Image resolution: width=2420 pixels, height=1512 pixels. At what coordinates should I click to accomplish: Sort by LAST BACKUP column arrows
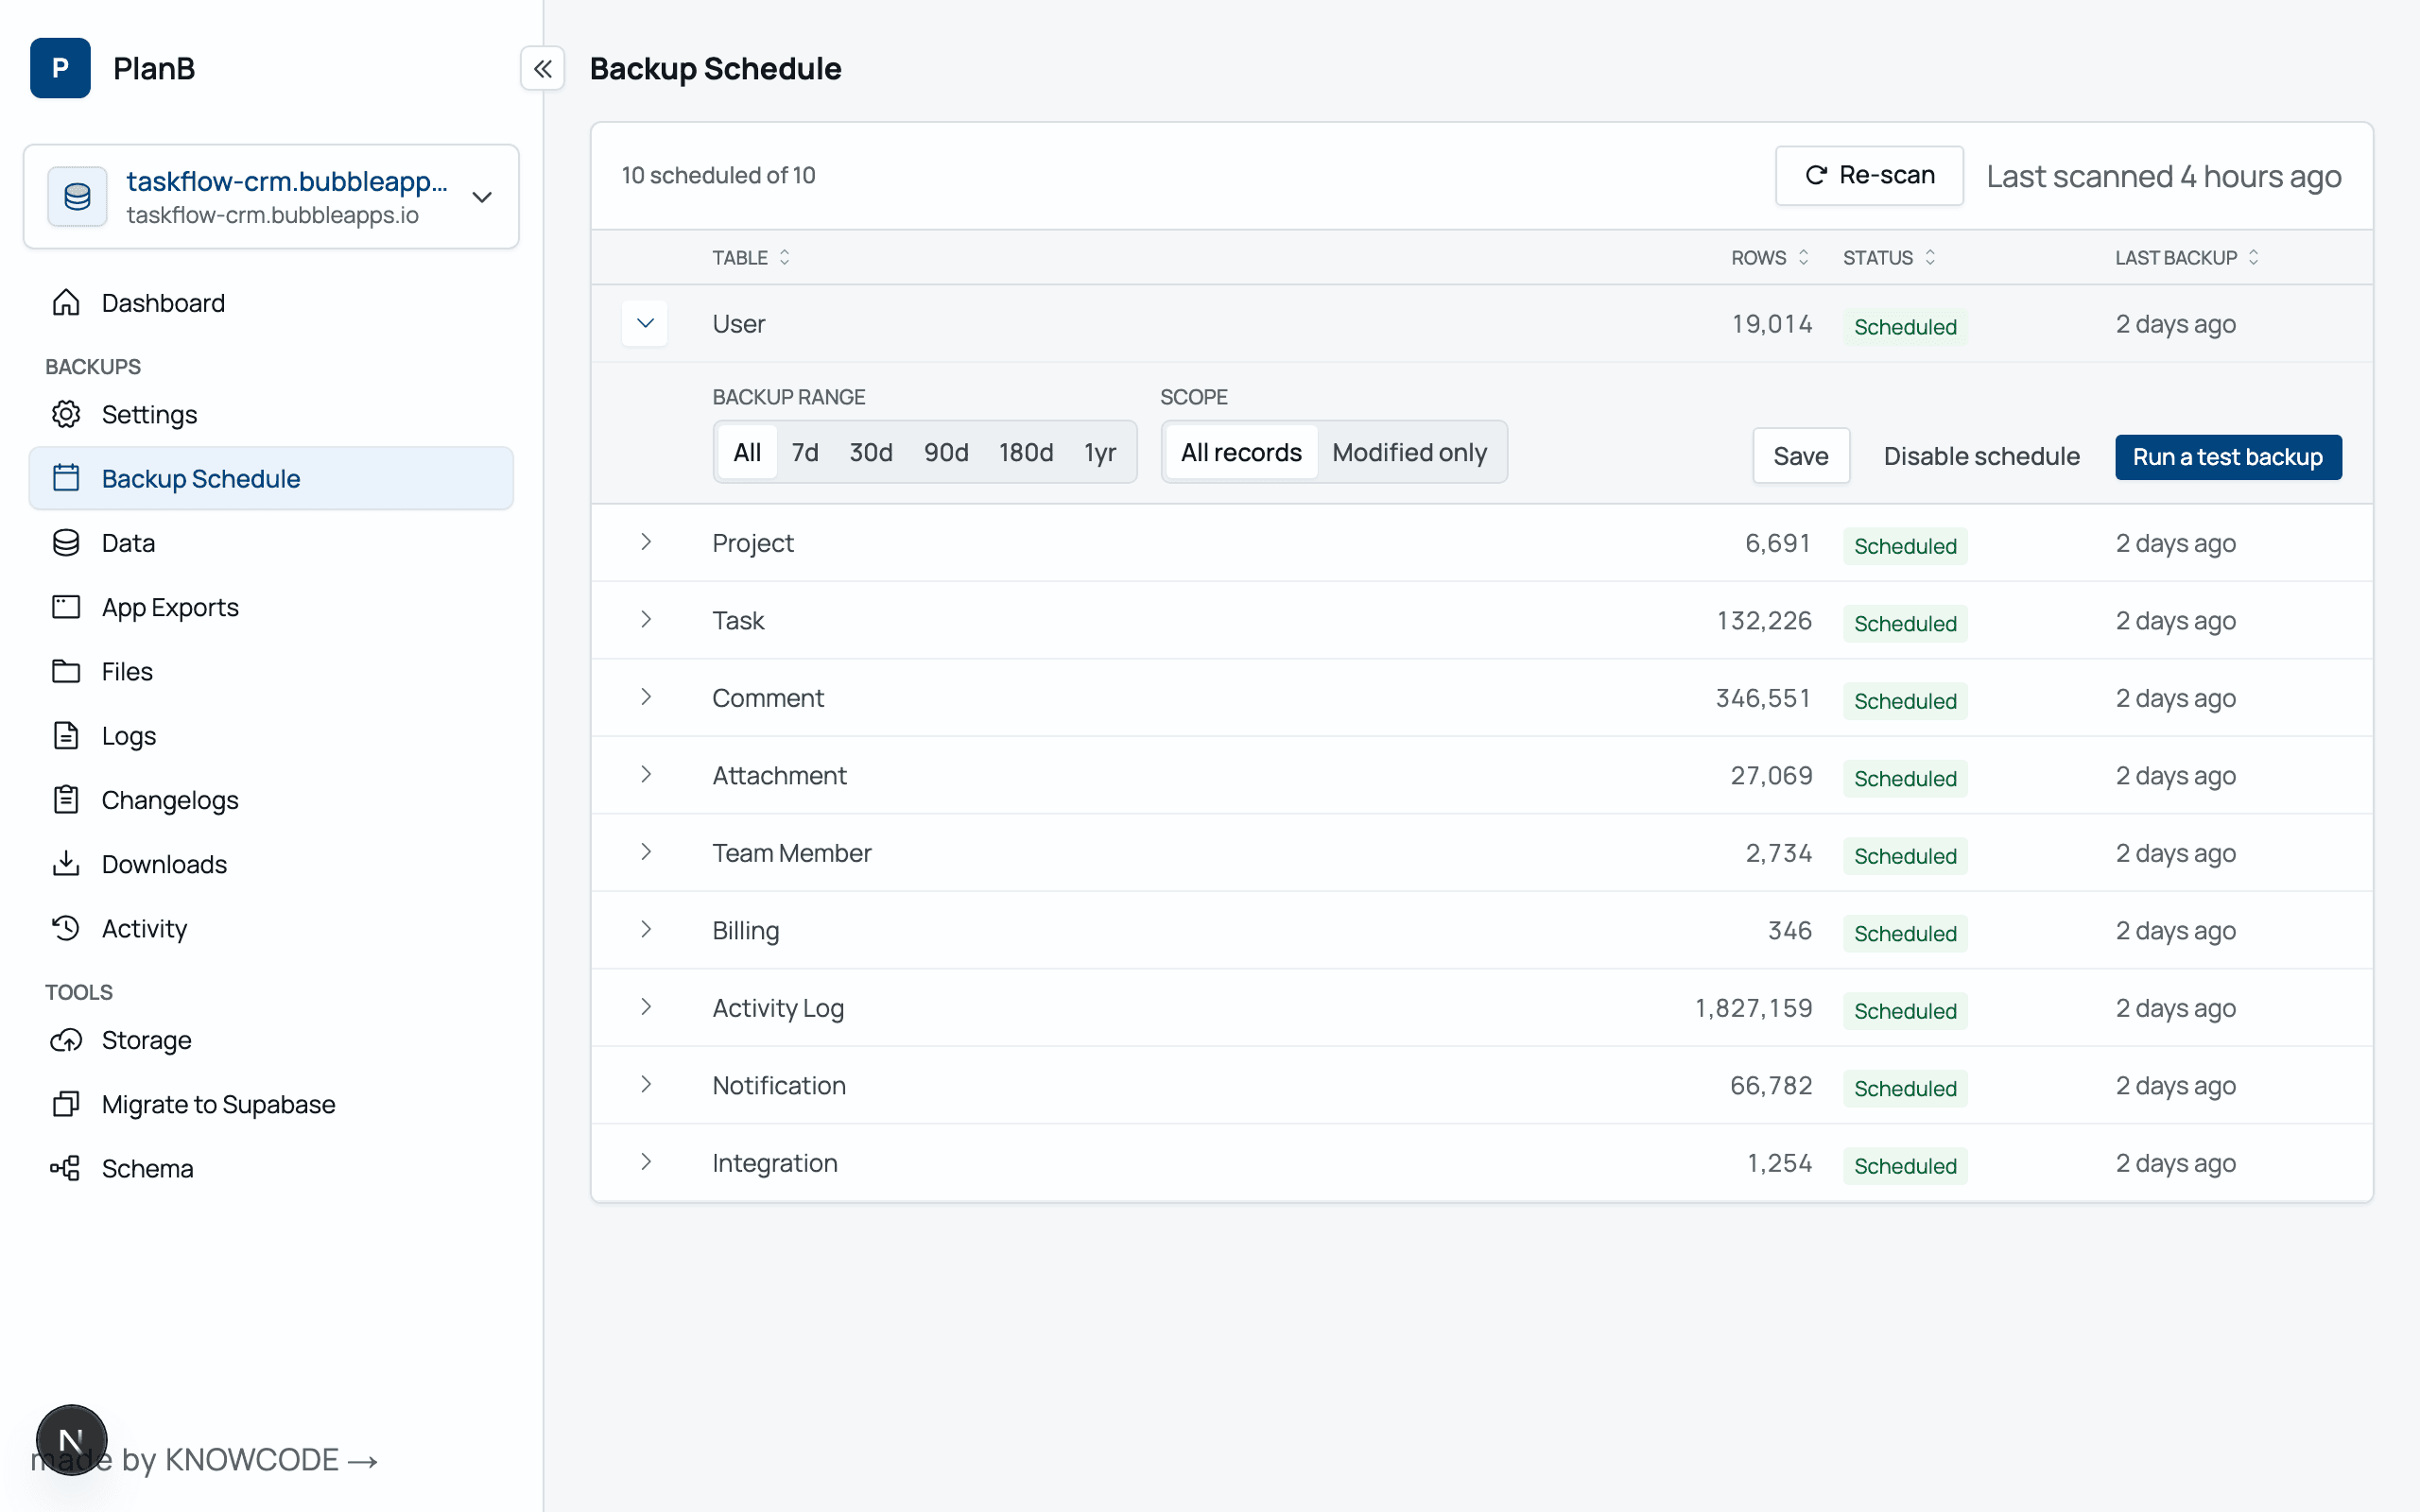pos(2253,257)
